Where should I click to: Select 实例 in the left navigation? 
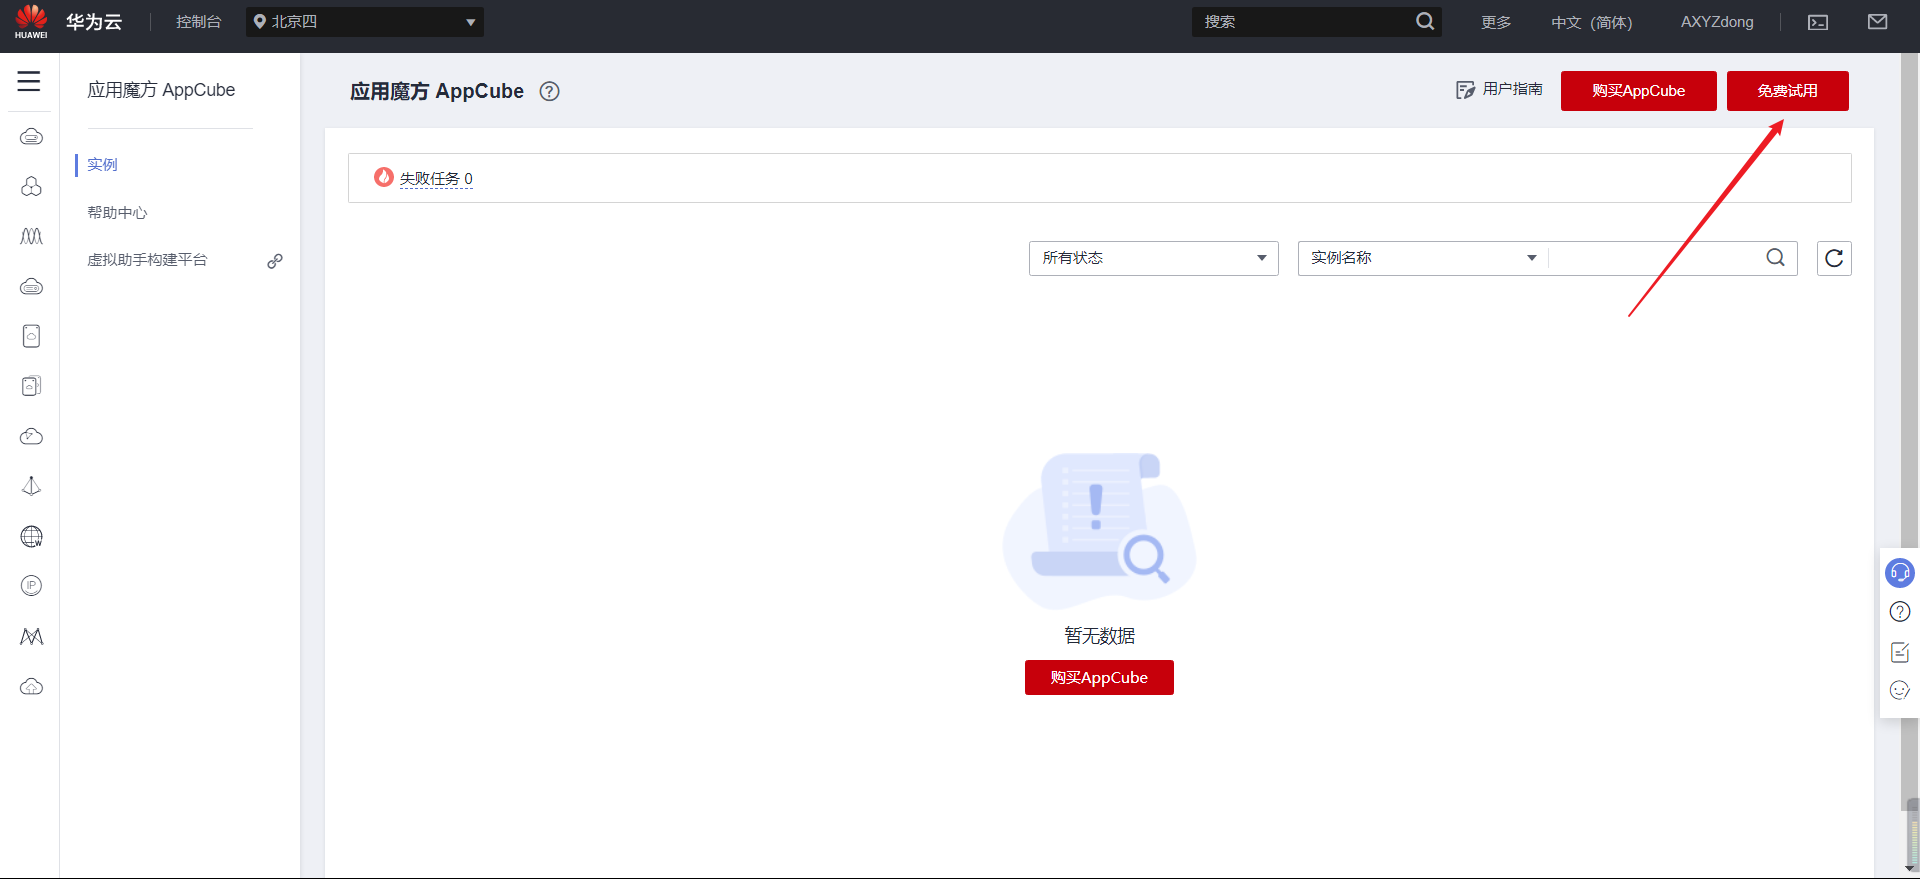[x=102, y=164]
